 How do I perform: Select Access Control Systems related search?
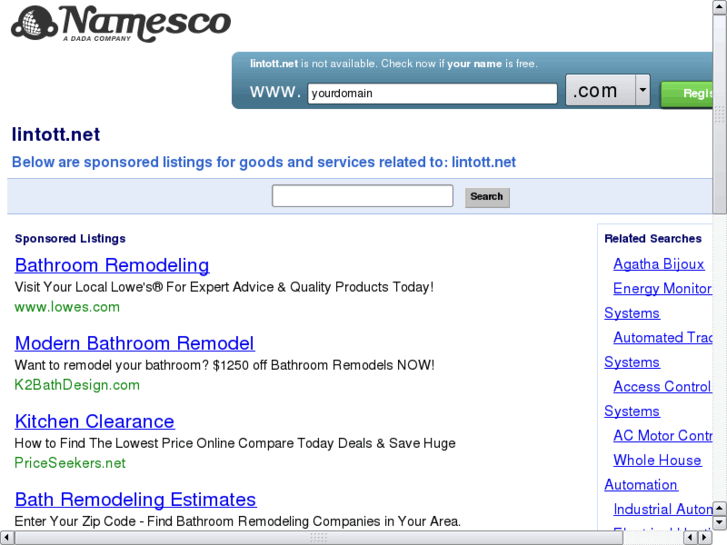662,387
